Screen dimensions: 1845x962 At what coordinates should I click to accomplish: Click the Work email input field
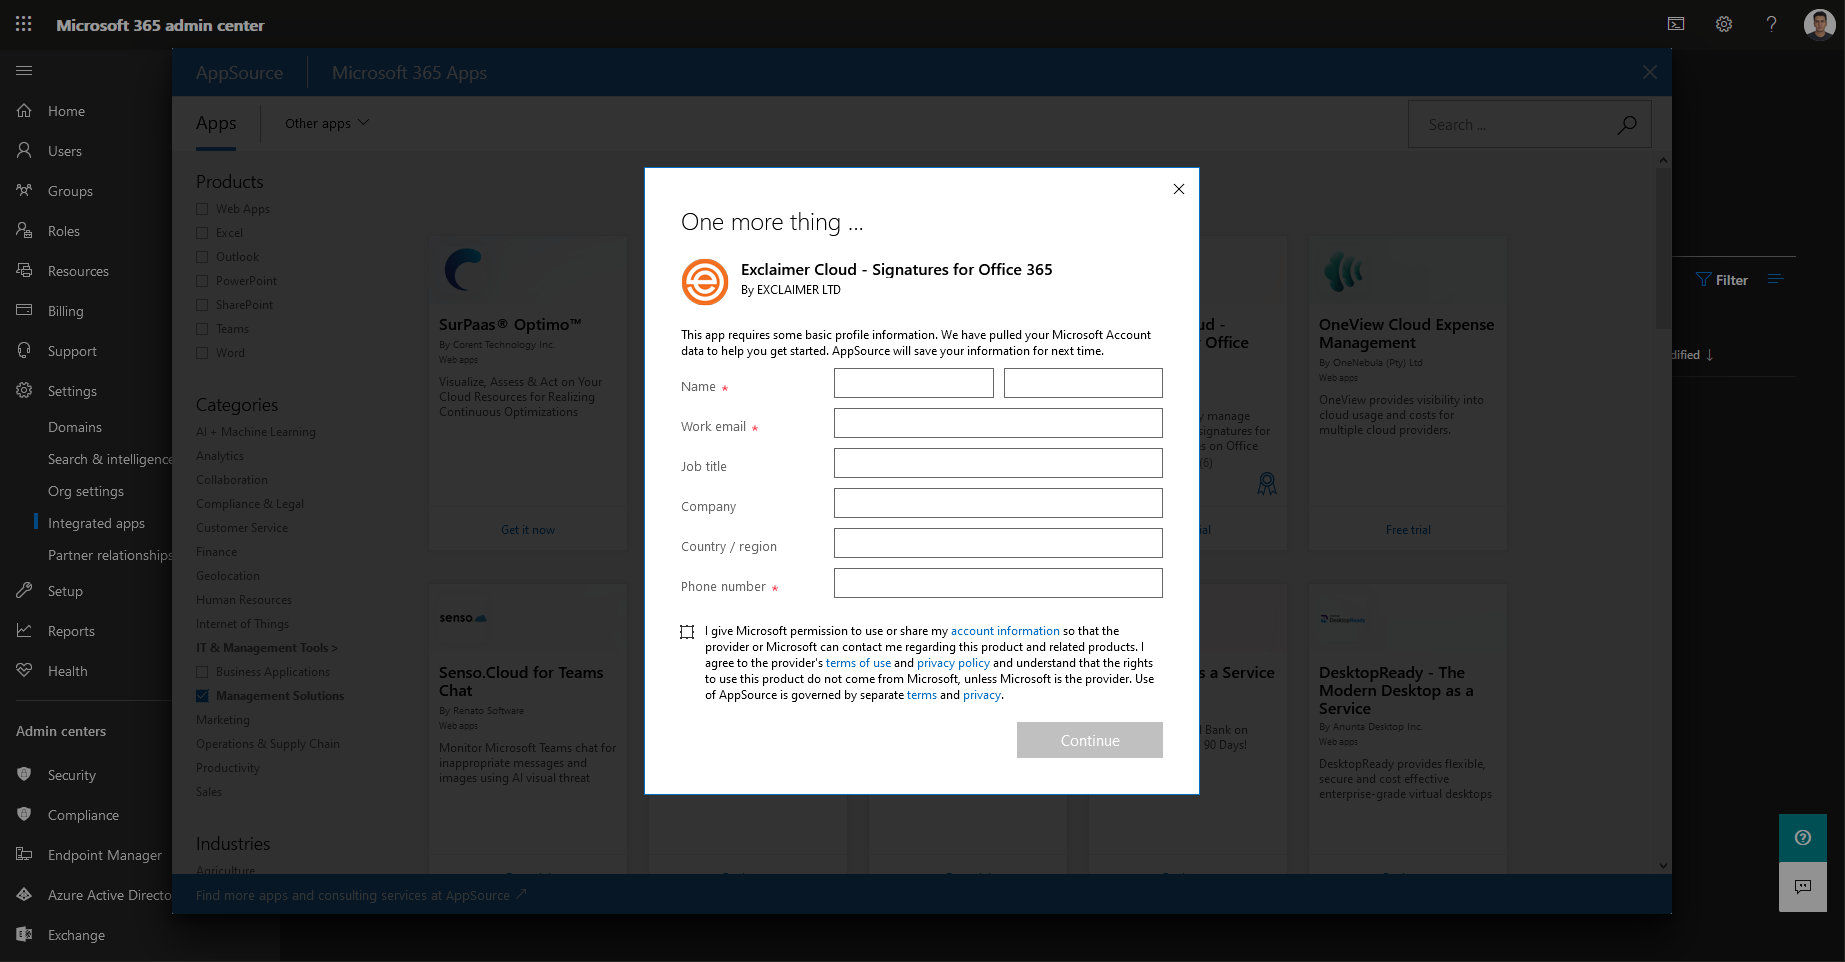click(x=997, y=423)
